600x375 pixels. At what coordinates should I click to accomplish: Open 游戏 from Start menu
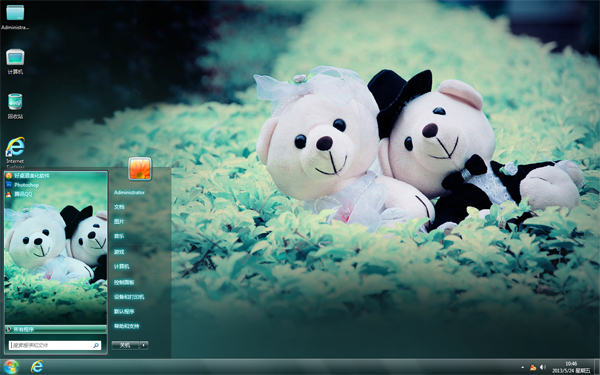119,252
